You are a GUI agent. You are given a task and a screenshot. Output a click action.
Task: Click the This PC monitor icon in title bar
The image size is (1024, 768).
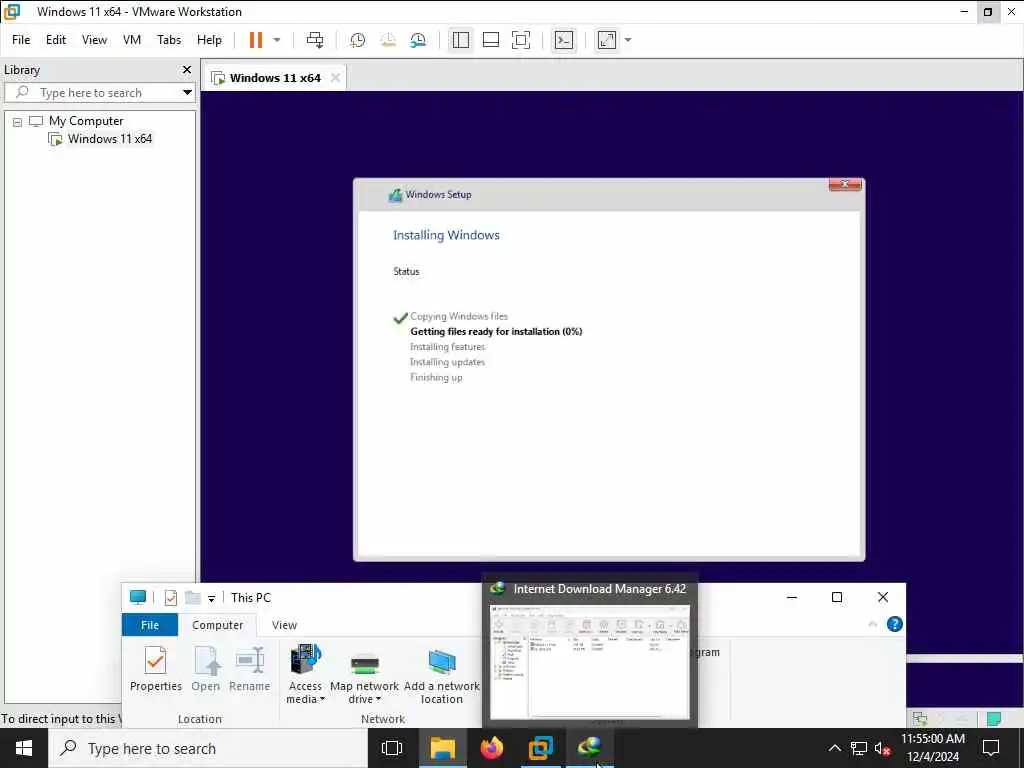click(138, 597)
